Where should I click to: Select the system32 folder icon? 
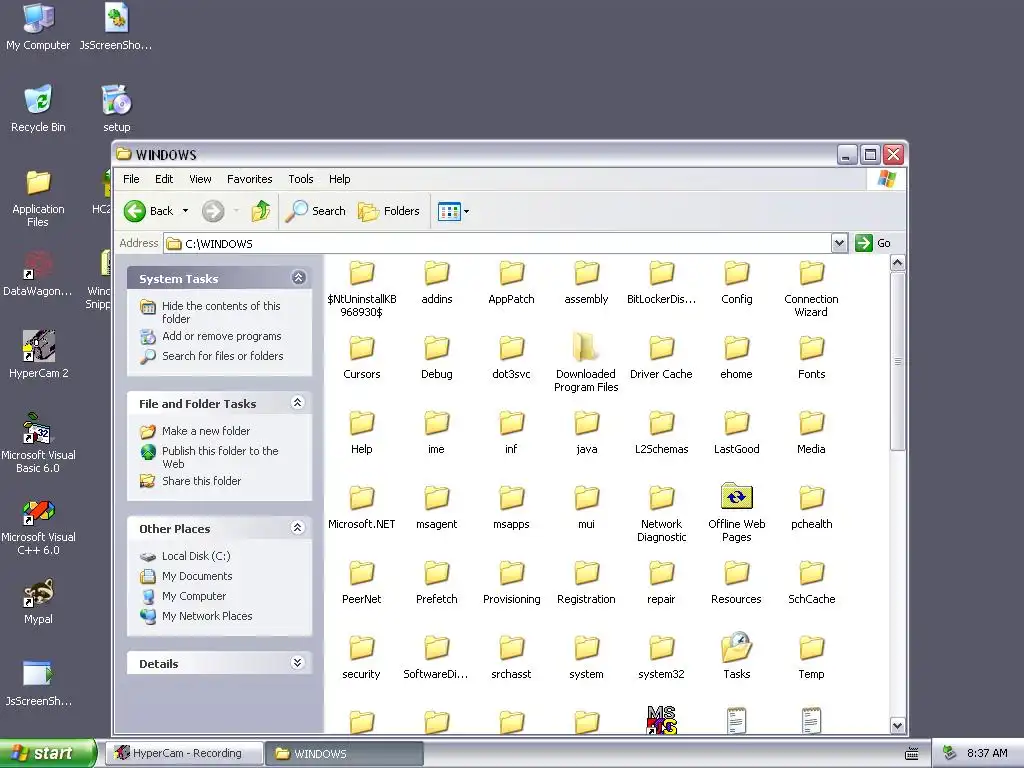click(x=661, y=648)
